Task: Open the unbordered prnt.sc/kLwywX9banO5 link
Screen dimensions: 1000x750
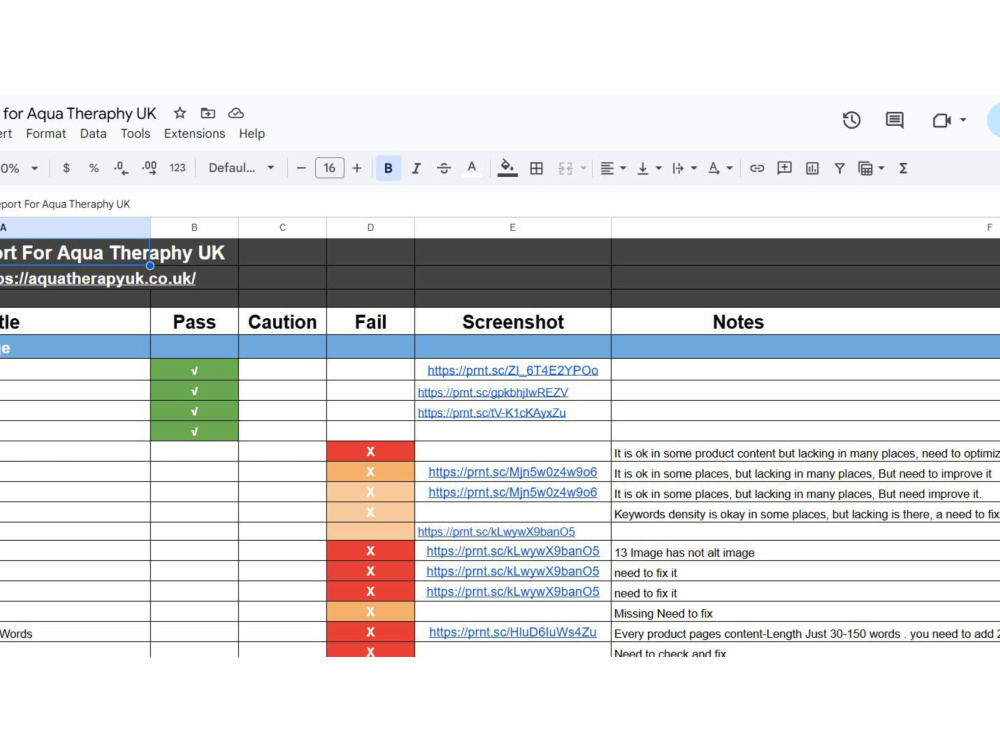Action: pos(496,532)
